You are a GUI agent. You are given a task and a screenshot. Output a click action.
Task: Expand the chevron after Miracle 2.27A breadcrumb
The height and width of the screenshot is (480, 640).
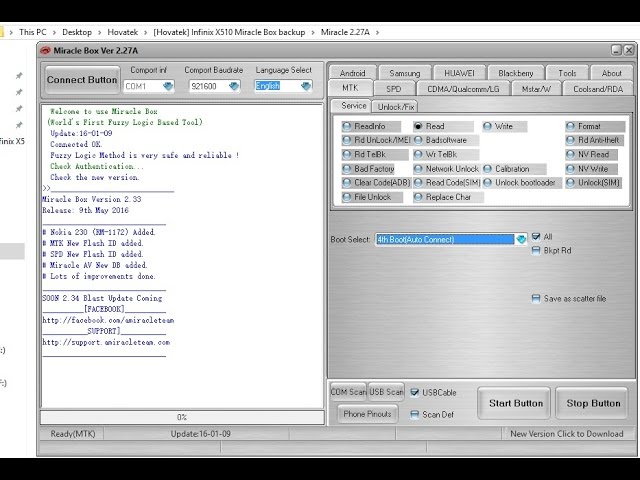point(378,32)
